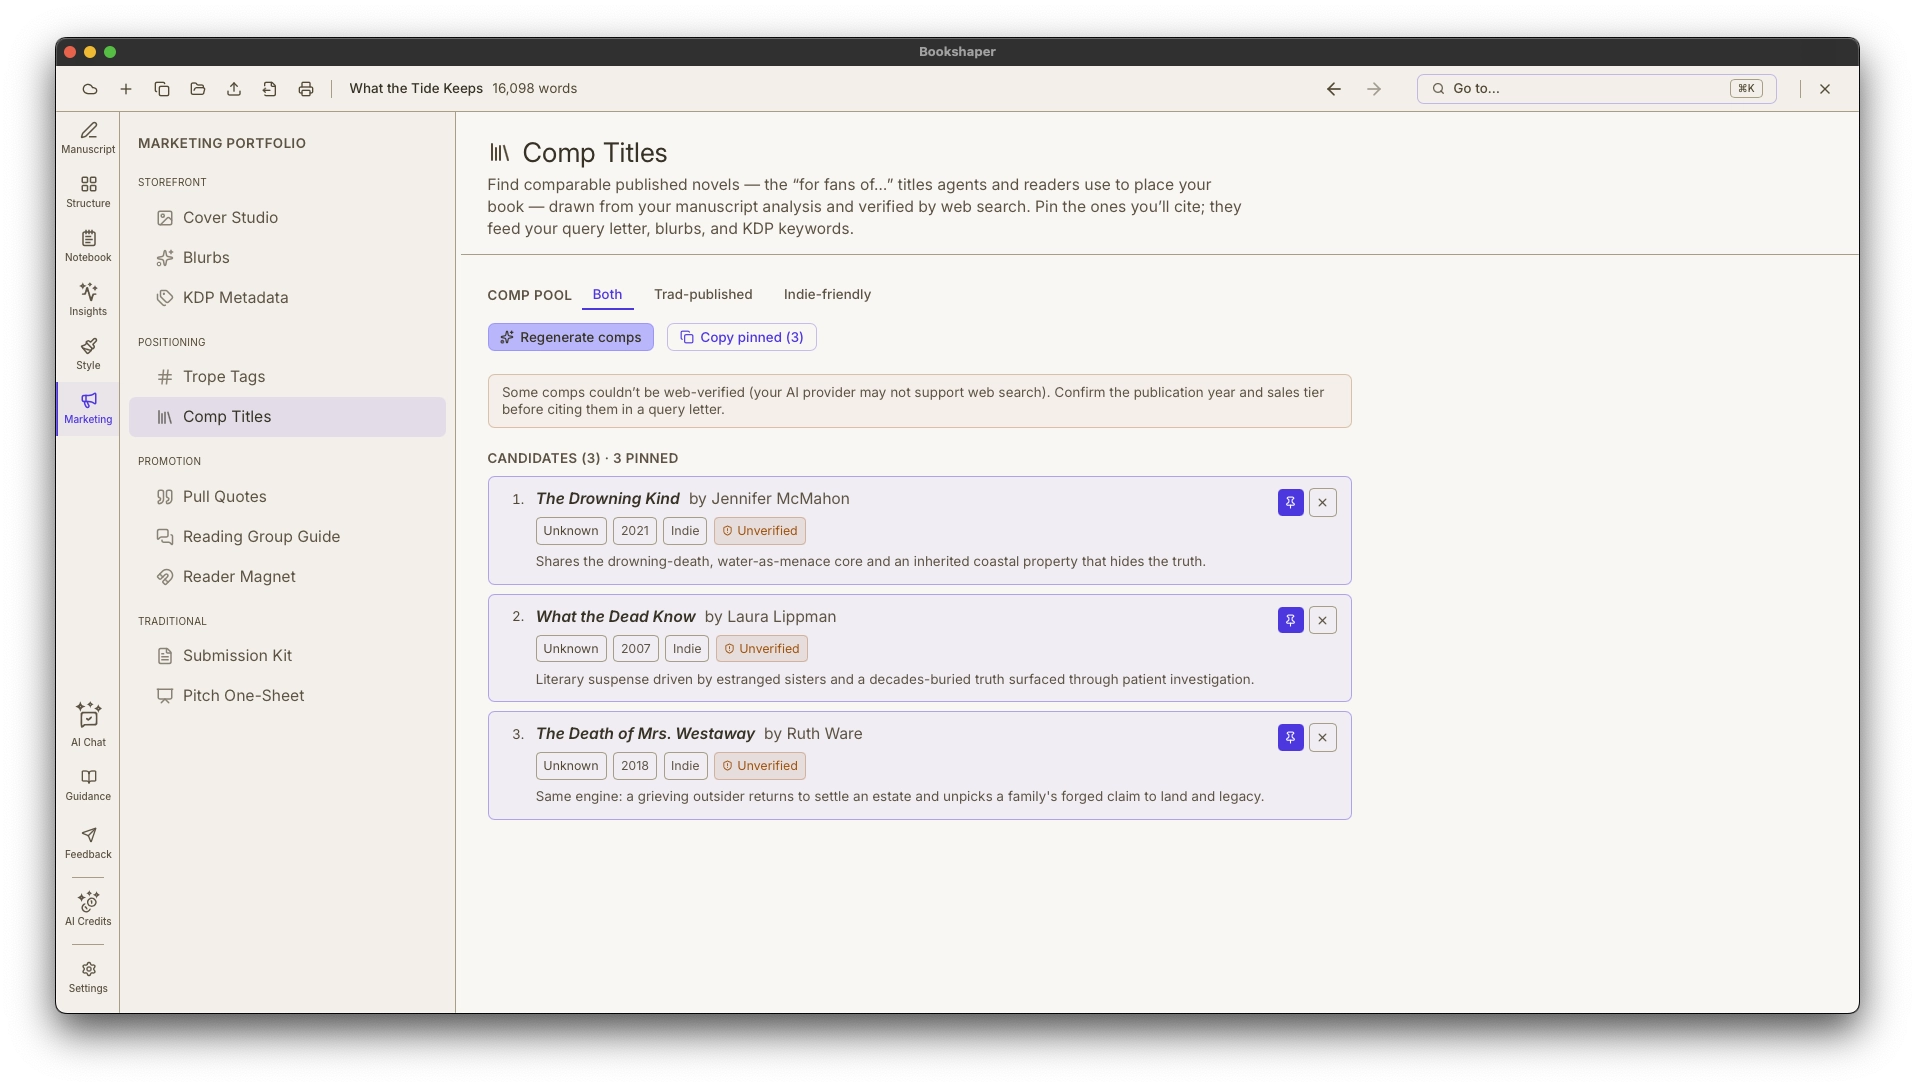This screenshot has height=1087, width=1915.
Task: Select the Marketing sidebar icon
Action: coord(88,408)
